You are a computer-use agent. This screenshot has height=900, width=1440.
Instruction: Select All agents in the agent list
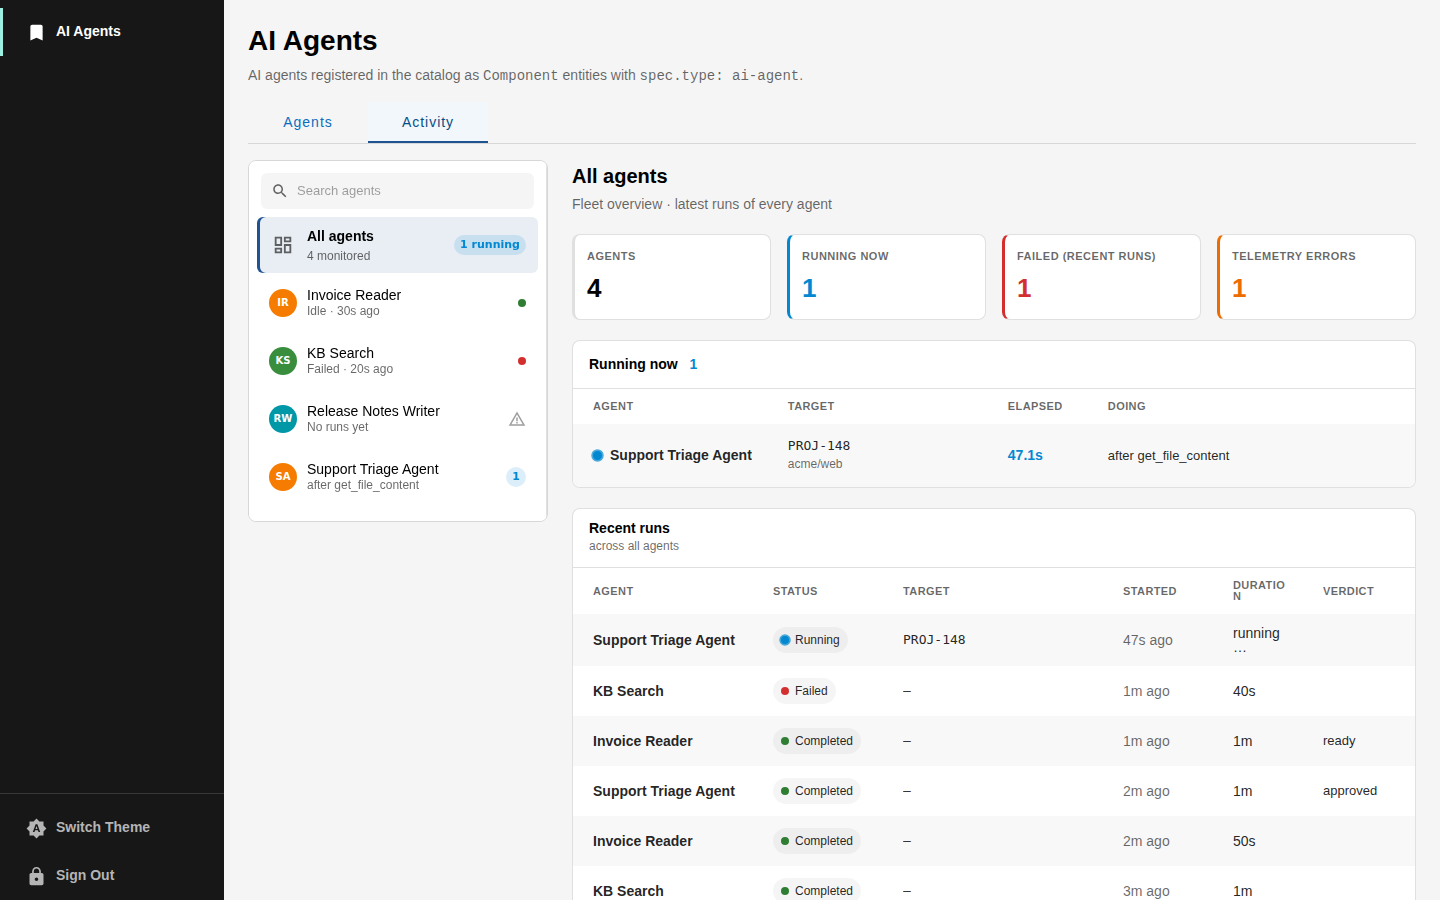398,245
